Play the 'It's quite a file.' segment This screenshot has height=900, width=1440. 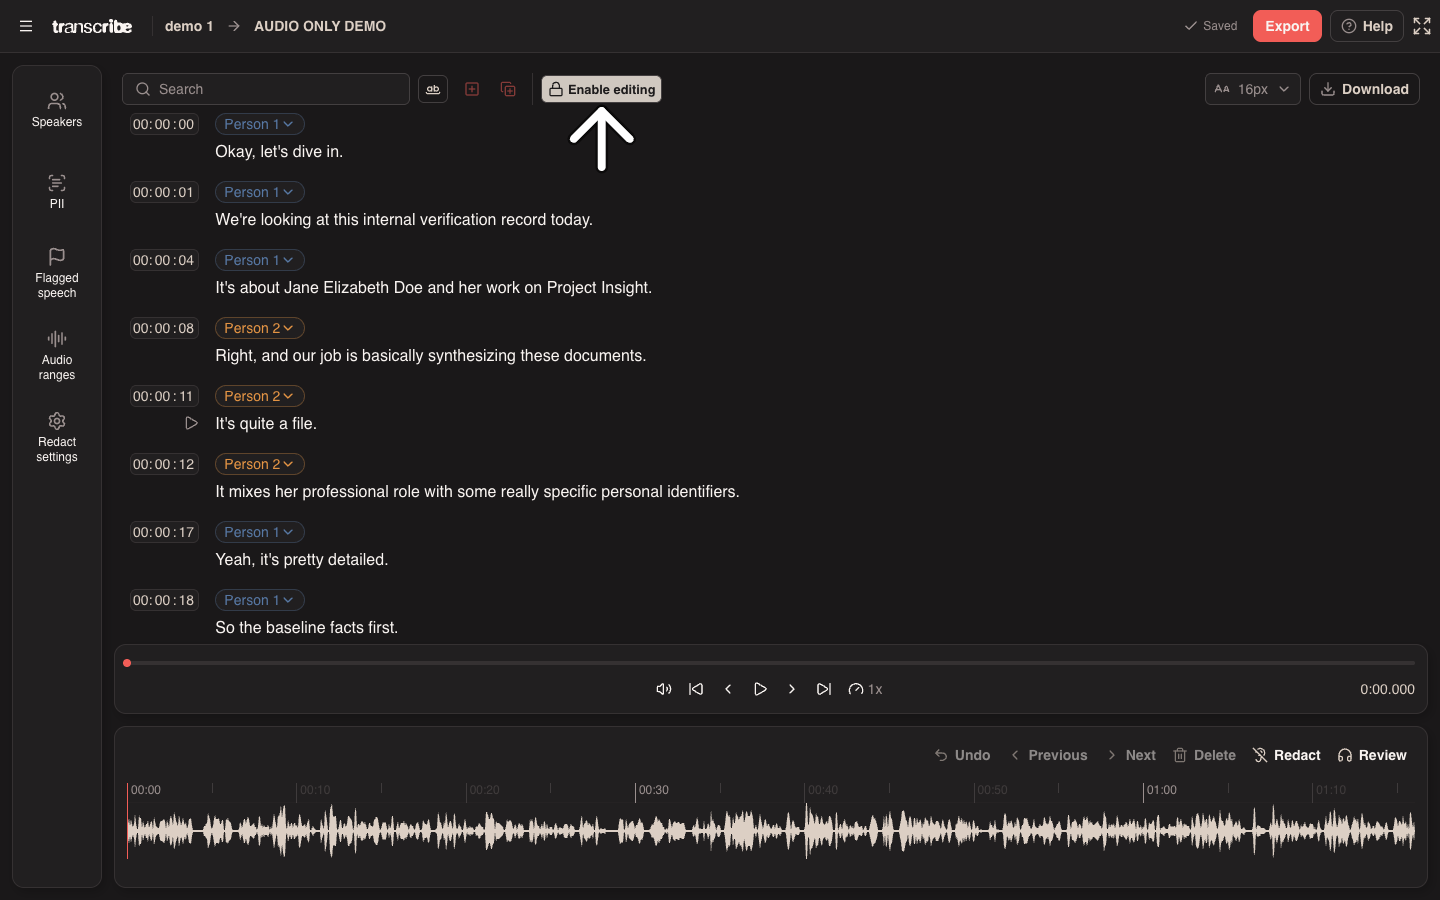[x=191, y=423]
